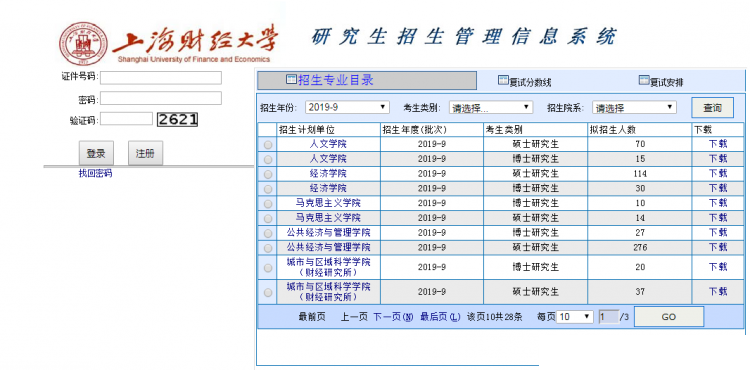Download 经济学院 博士研究生 catalog
The width and height of the screenshot is (750, 370).
(717, 188)
